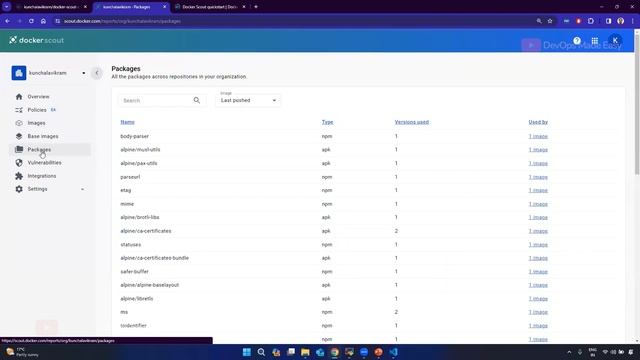Screen dimensions: 640x360
Task: Expand the Settings submenu arrow
Action: pyautogui.click(x=82, y=189)
